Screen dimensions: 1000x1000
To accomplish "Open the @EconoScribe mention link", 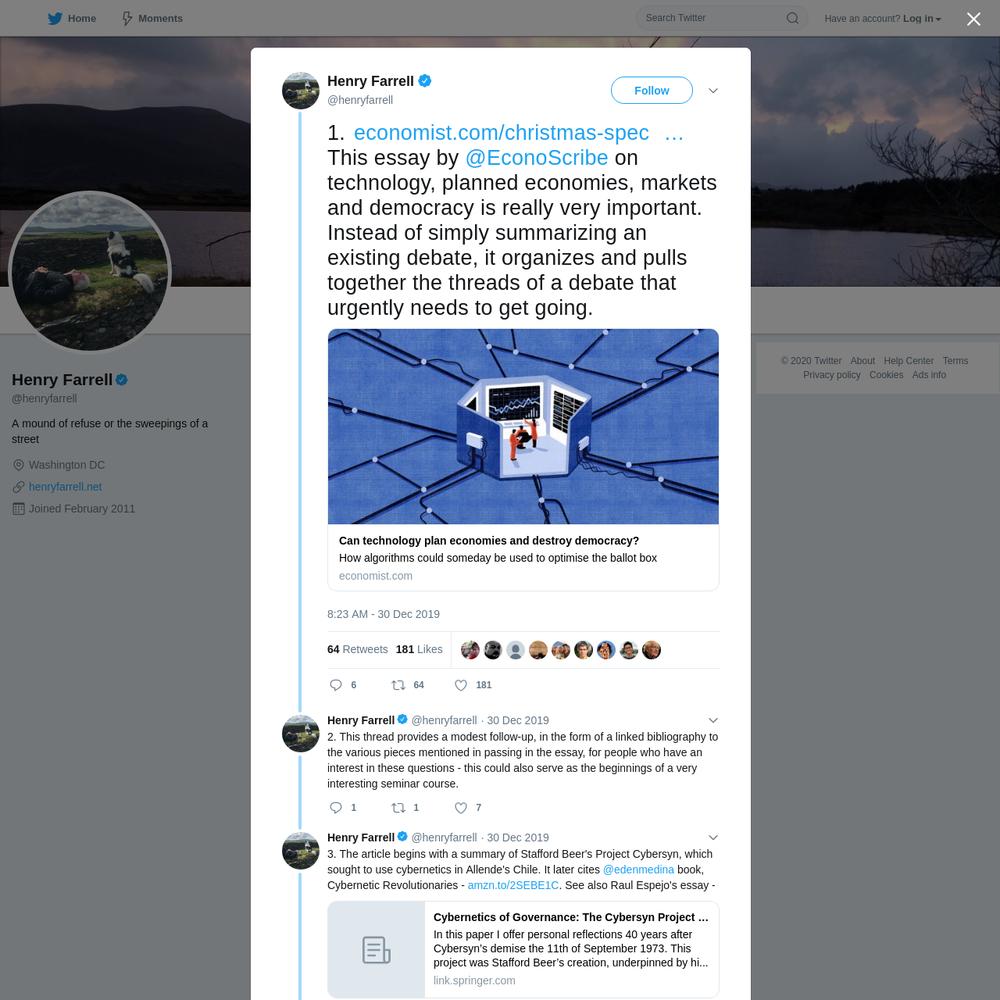I will [x=536, y=158].
